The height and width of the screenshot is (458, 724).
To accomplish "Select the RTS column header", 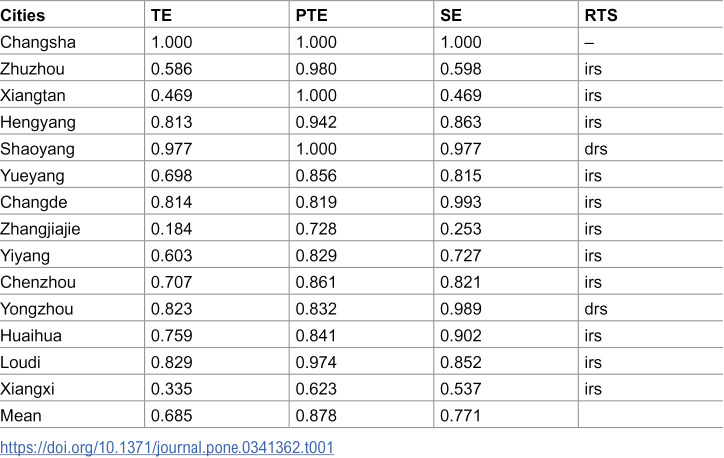I will (x=601, y=15).
